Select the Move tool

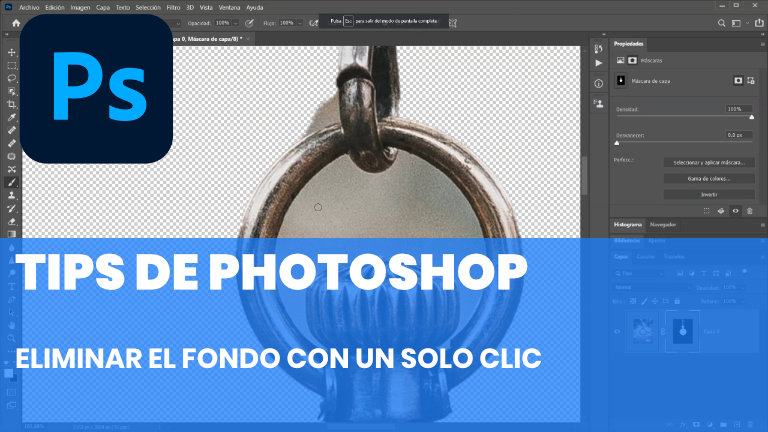(12, 52)
